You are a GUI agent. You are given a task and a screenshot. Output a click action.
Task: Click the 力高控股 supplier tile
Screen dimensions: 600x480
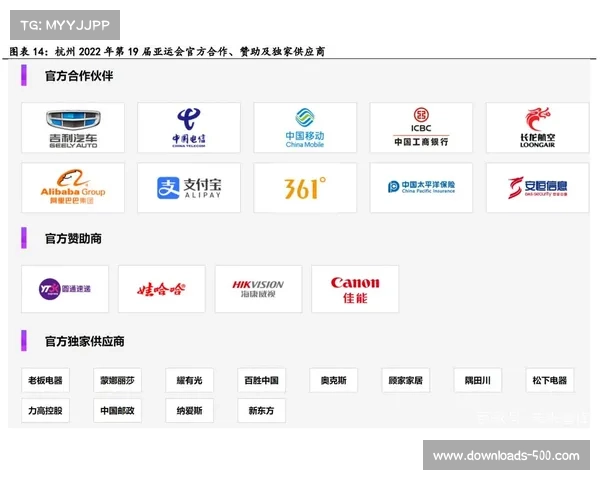[x=46, y=410]
